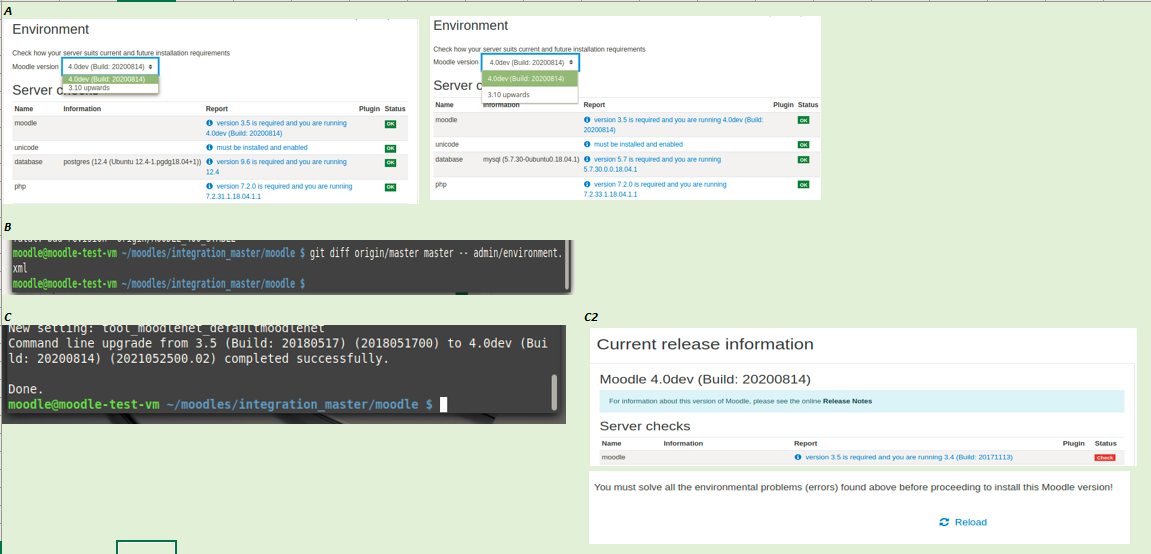Open 'must be installed and enabled' link, left screenshot

pyautogui.click(x=260, y=147)
